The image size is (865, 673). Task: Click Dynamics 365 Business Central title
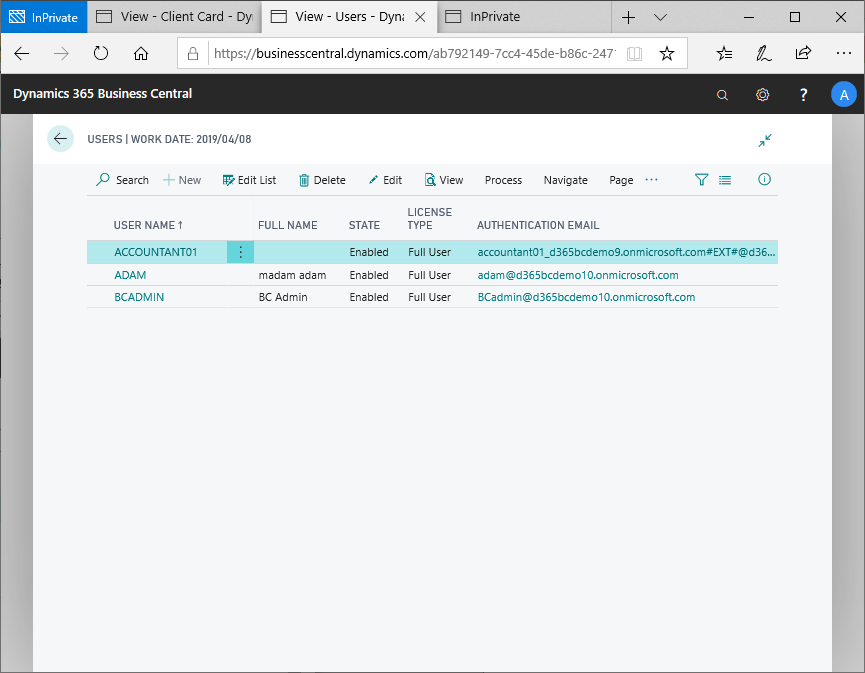coord(103,94)
